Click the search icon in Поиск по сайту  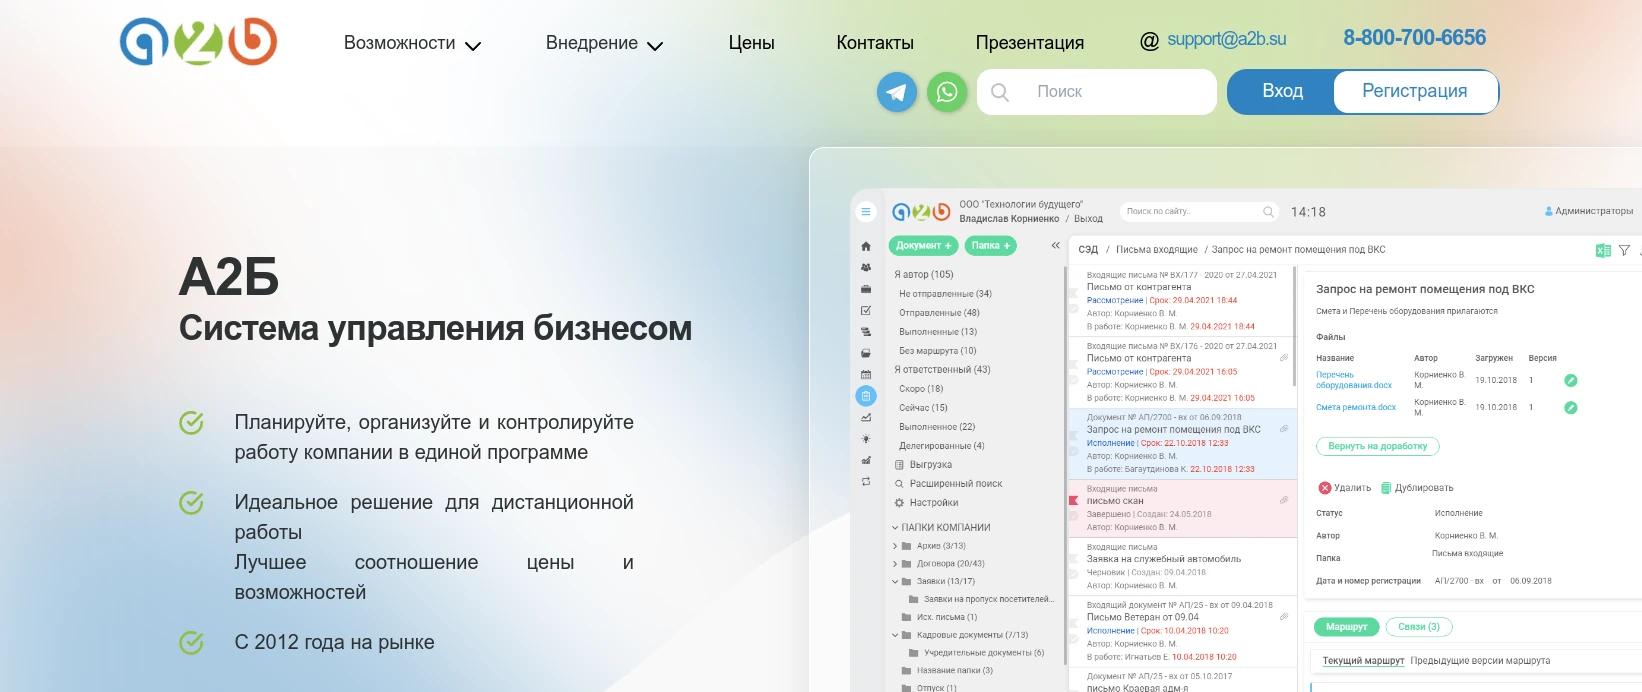click(1268, 212)
